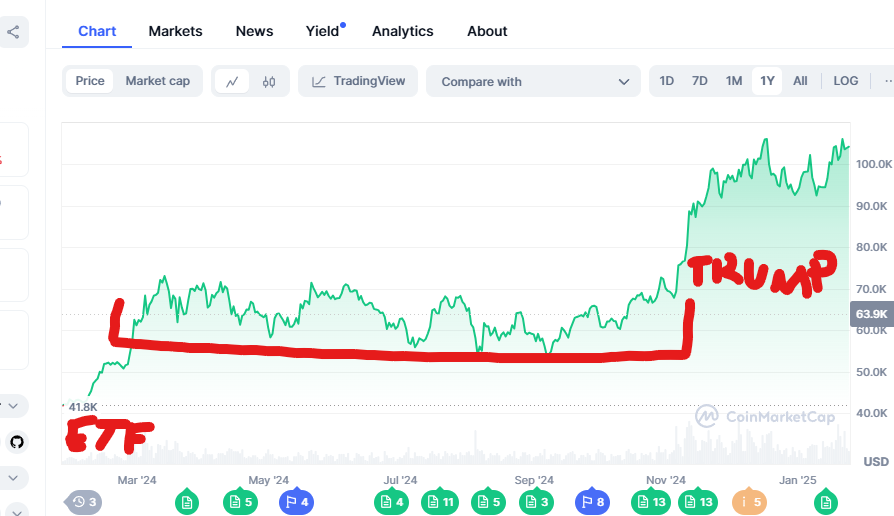Open TradingView chart button
Viewport: 894px width, 516px height.
pyautogui.click(x=358, y=81)
